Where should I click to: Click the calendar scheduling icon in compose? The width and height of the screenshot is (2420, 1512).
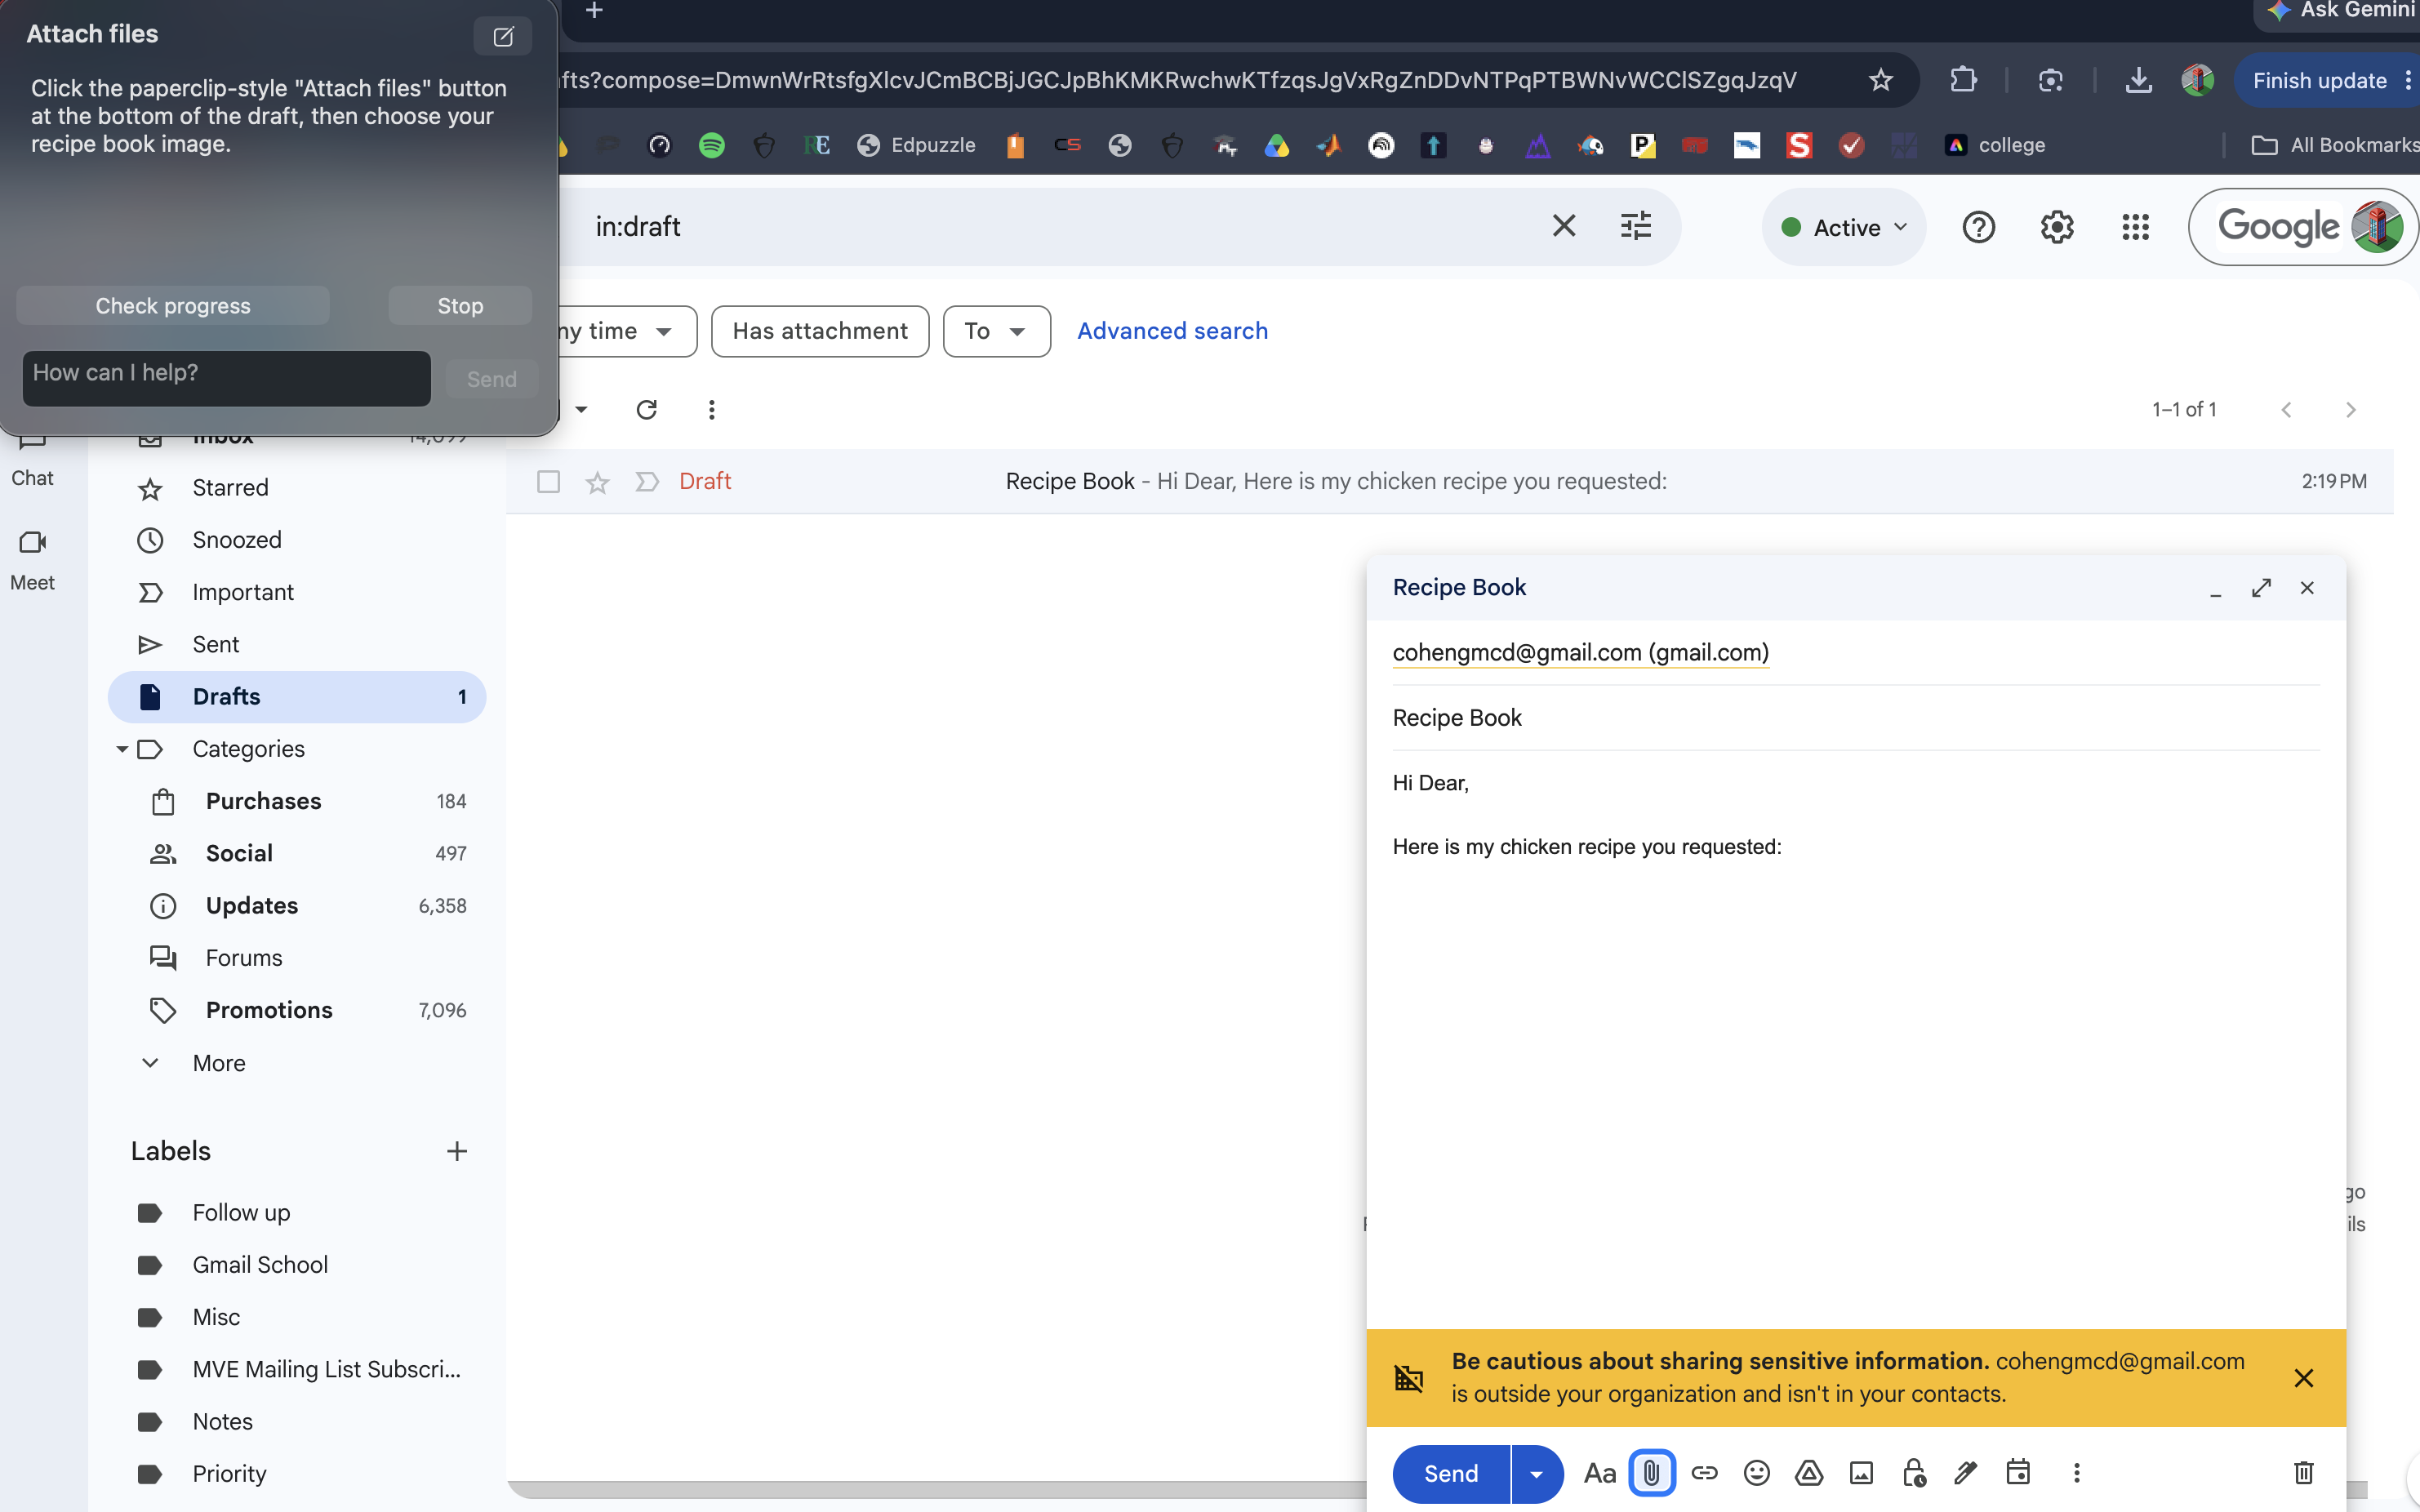point(2018,1472)
